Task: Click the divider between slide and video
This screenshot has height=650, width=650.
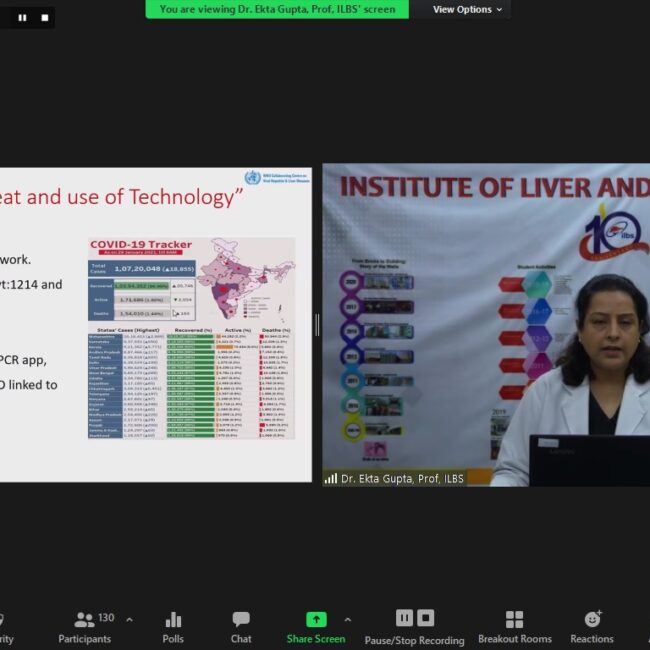Action: point(317,324)
